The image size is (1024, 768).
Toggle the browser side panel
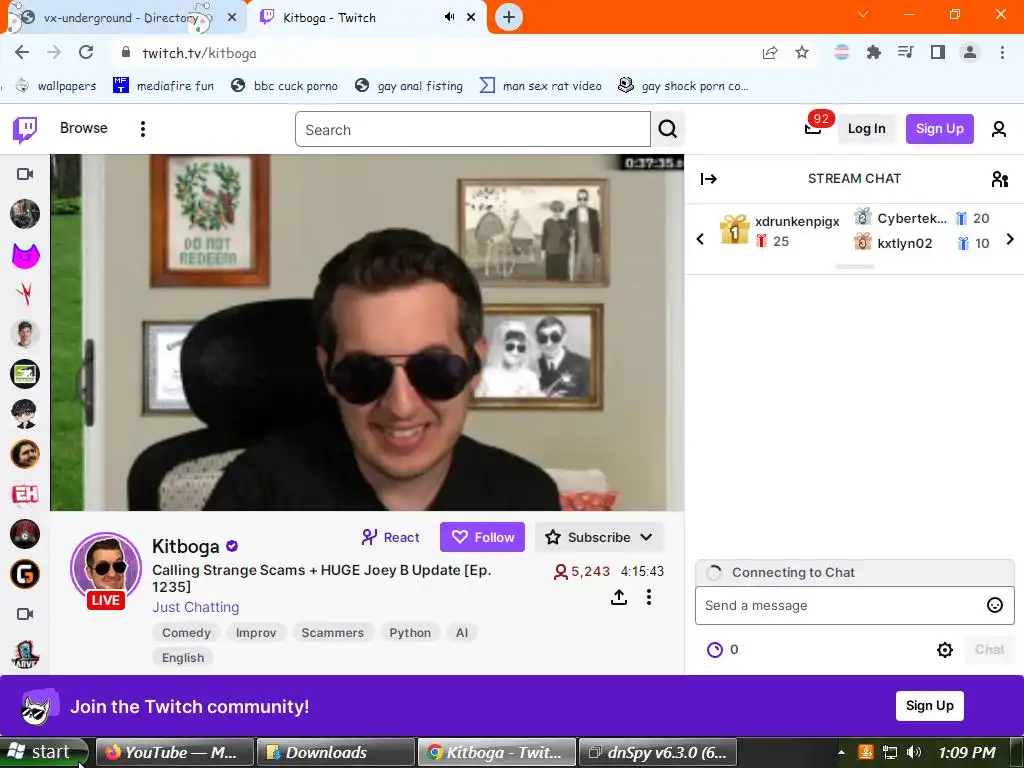pyautogui.click(x=938, y=53)
